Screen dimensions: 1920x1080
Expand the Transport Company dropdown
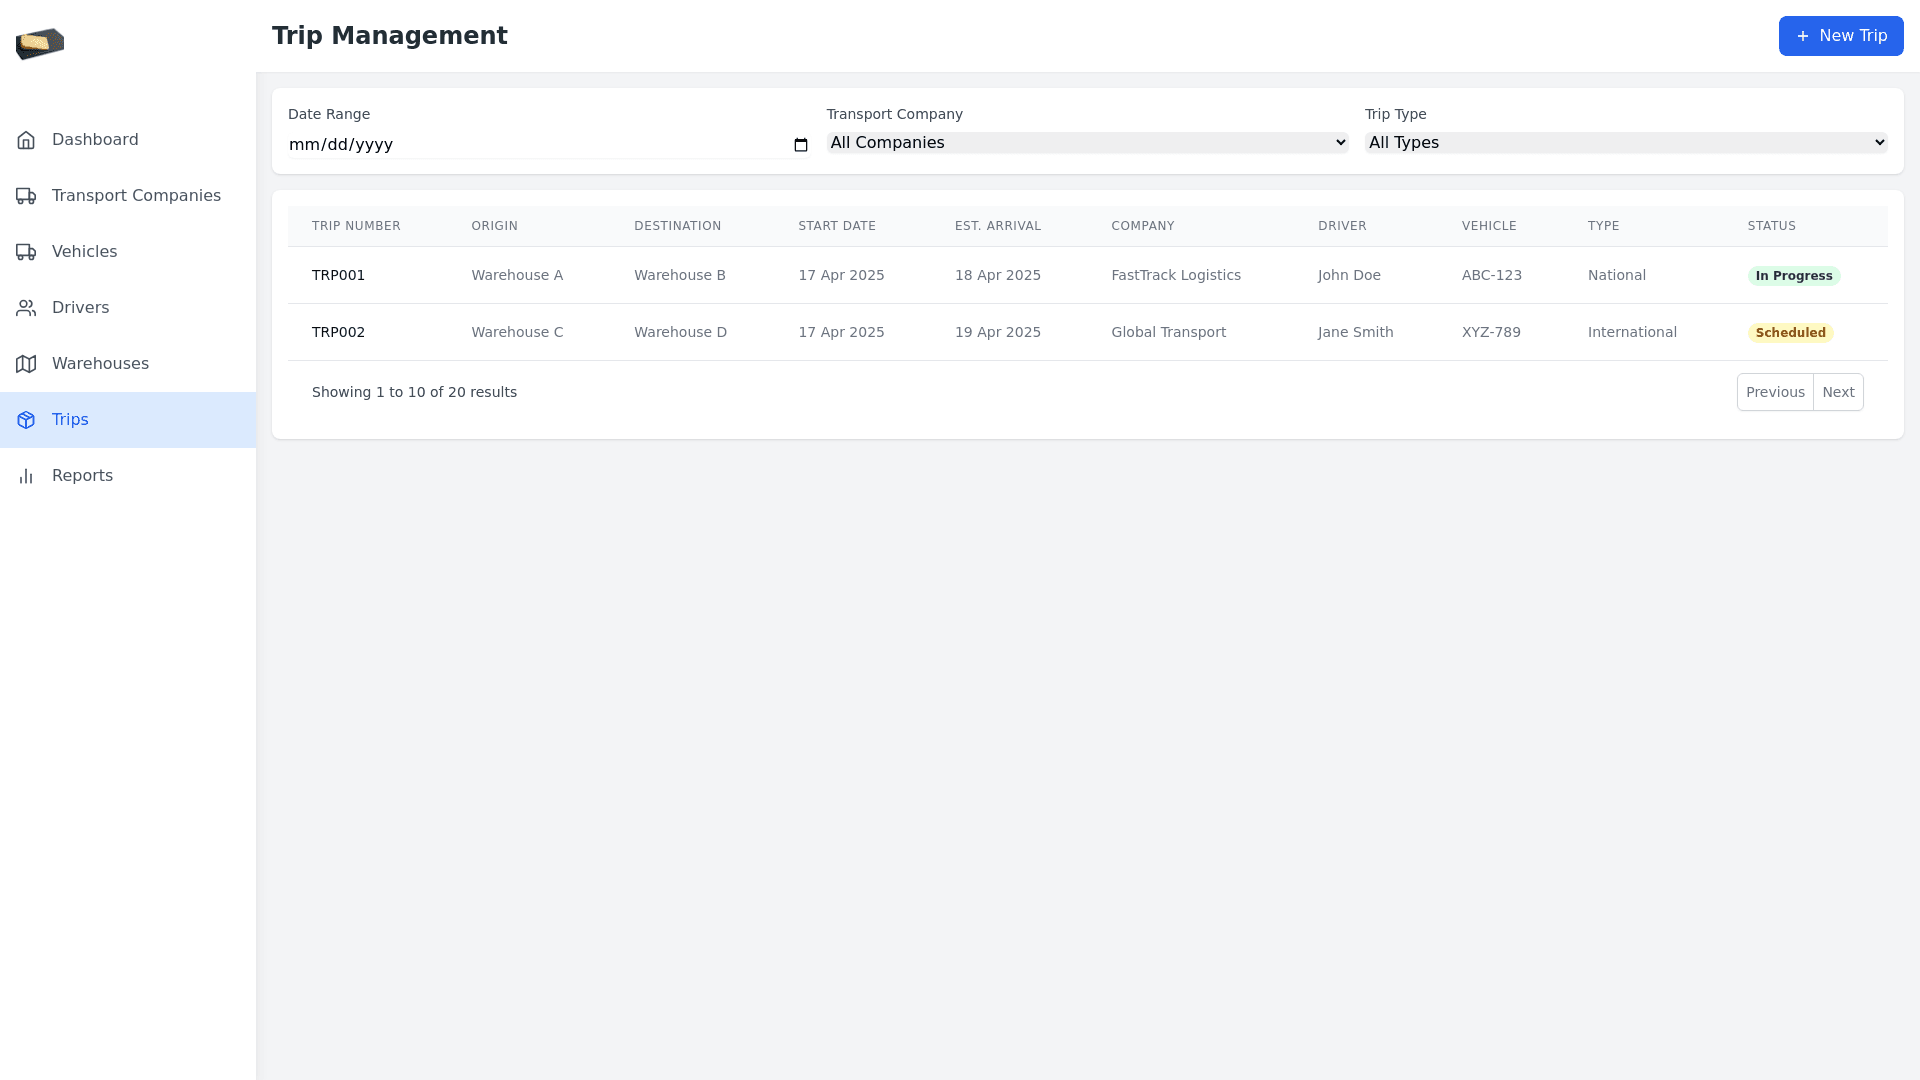(x=1087, y=143)
